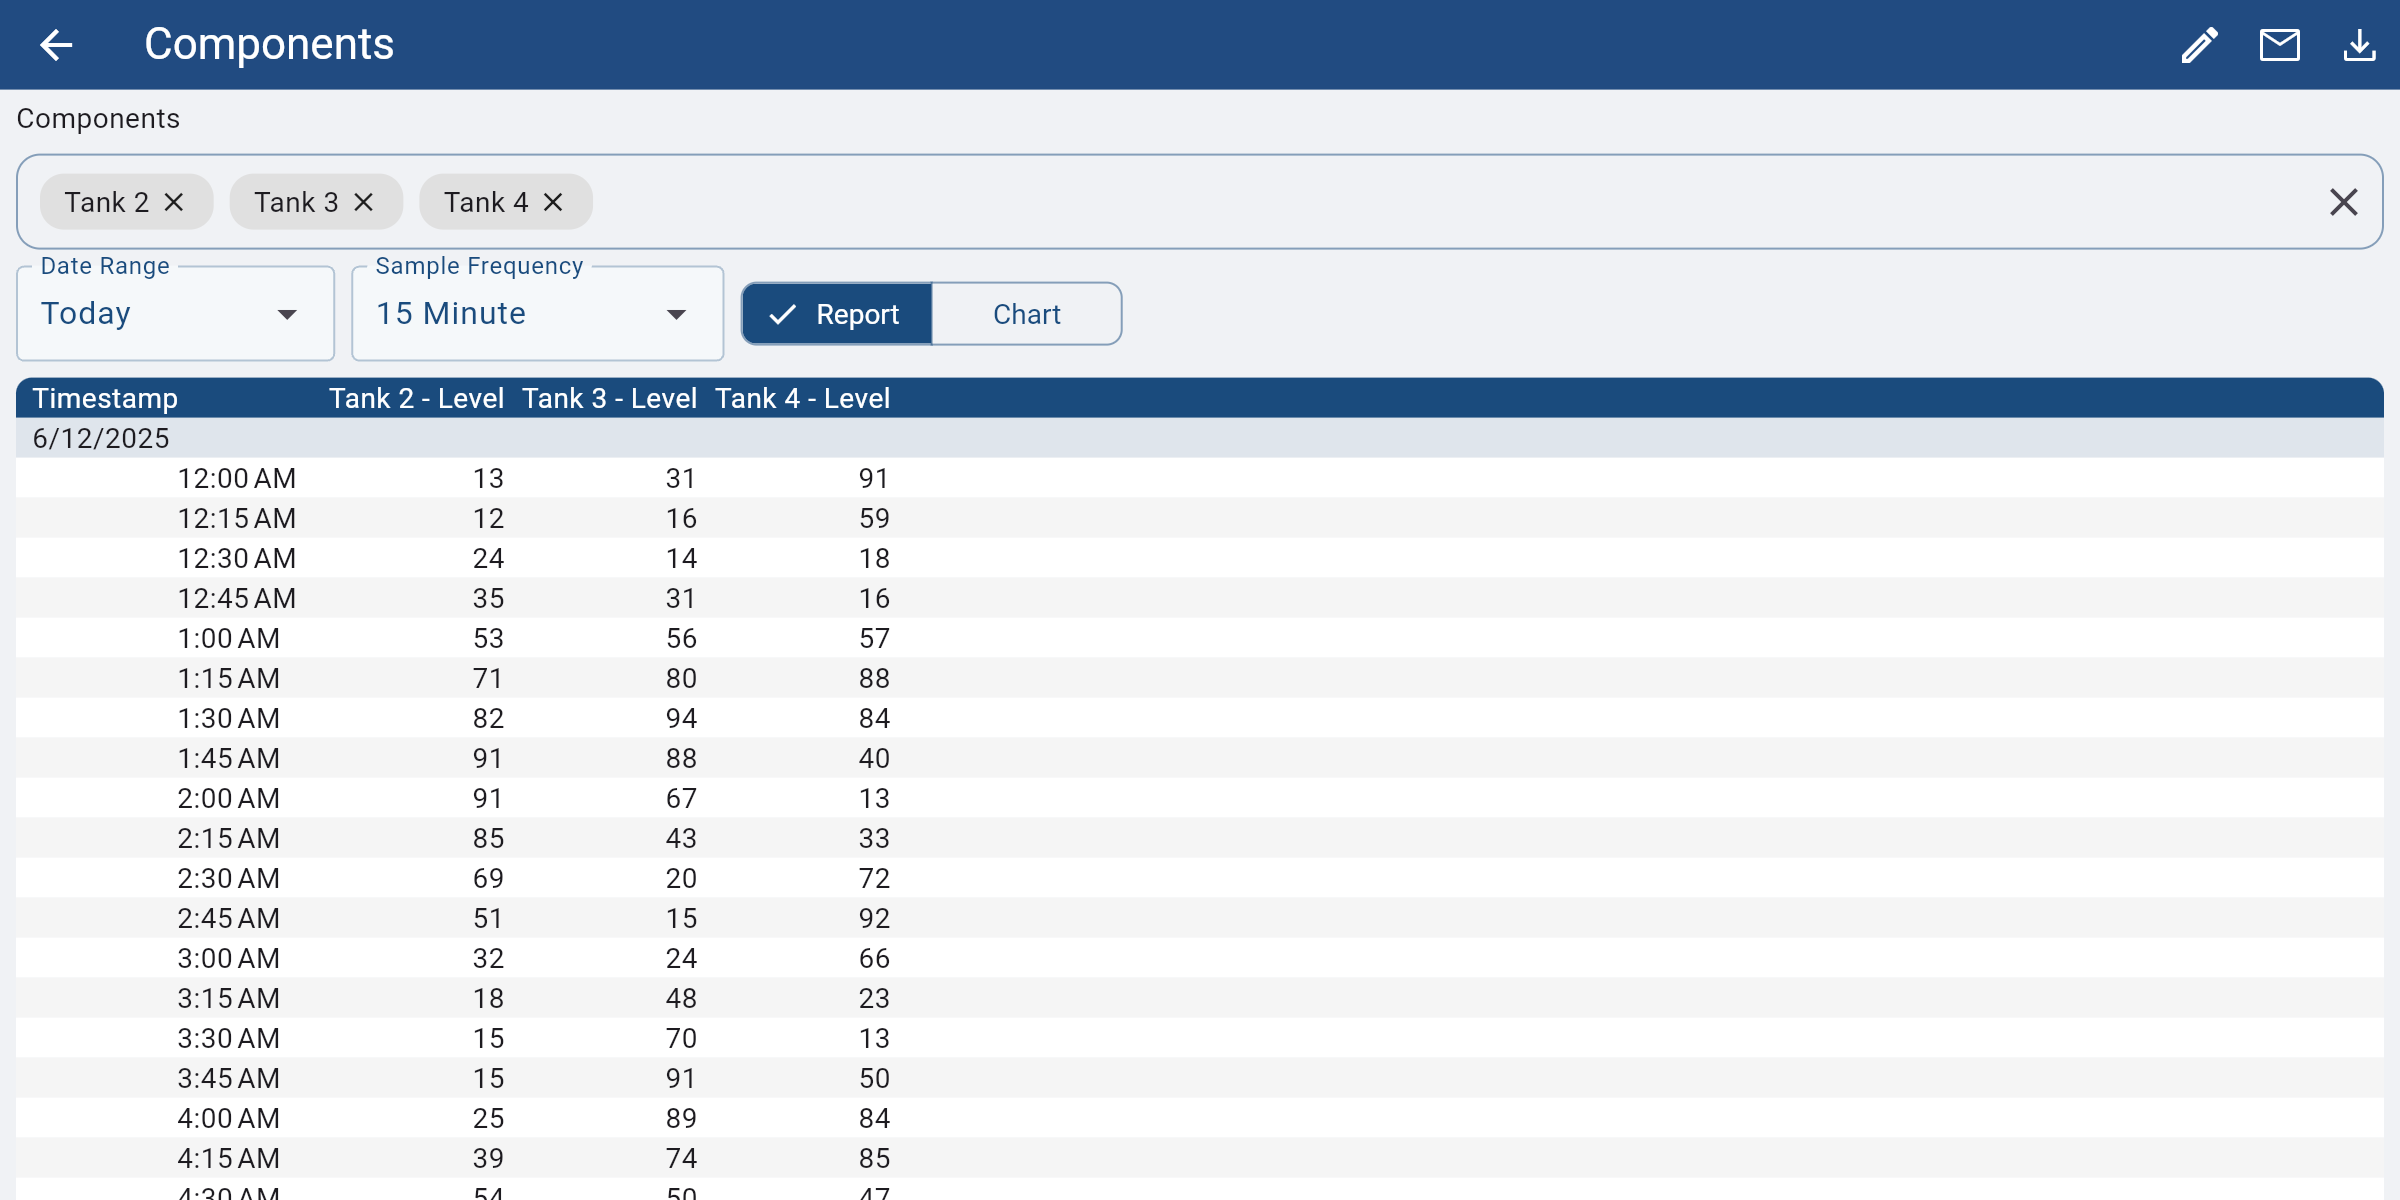Remove the Tank 3 chip
This screenshot has height=1200, width=2400.
[364, 202]
